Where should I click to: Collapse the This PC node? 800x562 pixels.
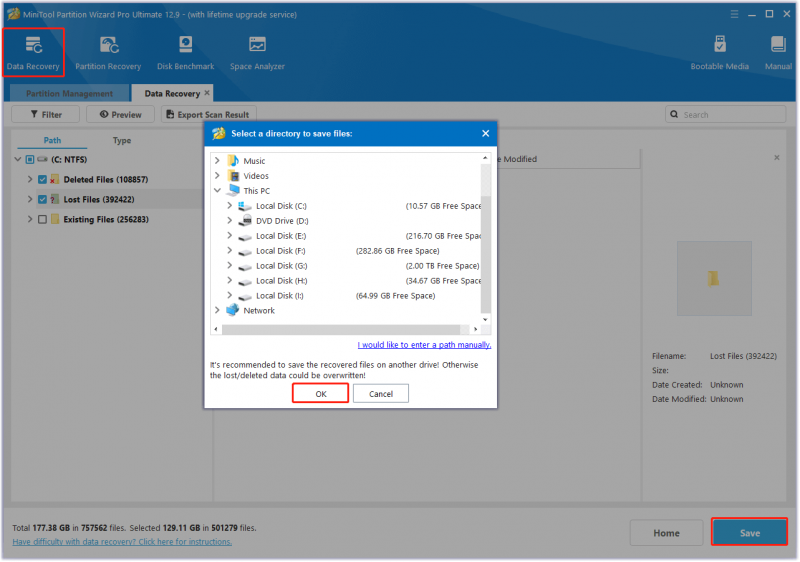217,190
